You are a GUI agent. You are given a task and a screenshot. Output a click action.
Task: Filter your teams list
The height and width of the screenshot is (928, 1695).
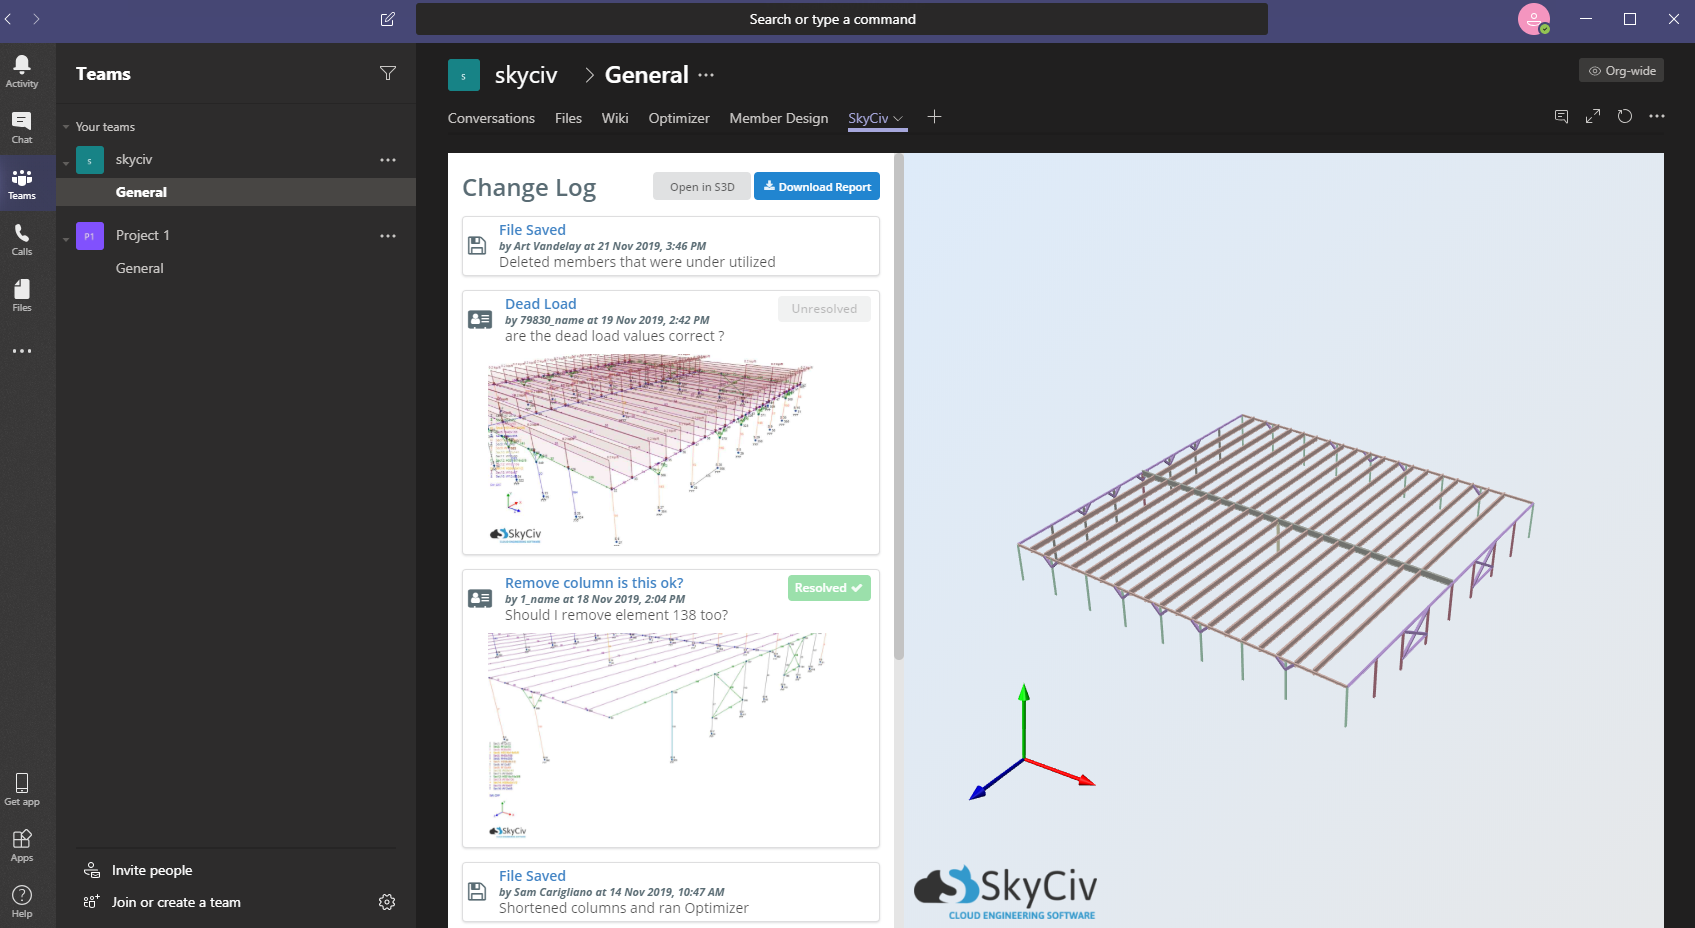pos(388,72)
